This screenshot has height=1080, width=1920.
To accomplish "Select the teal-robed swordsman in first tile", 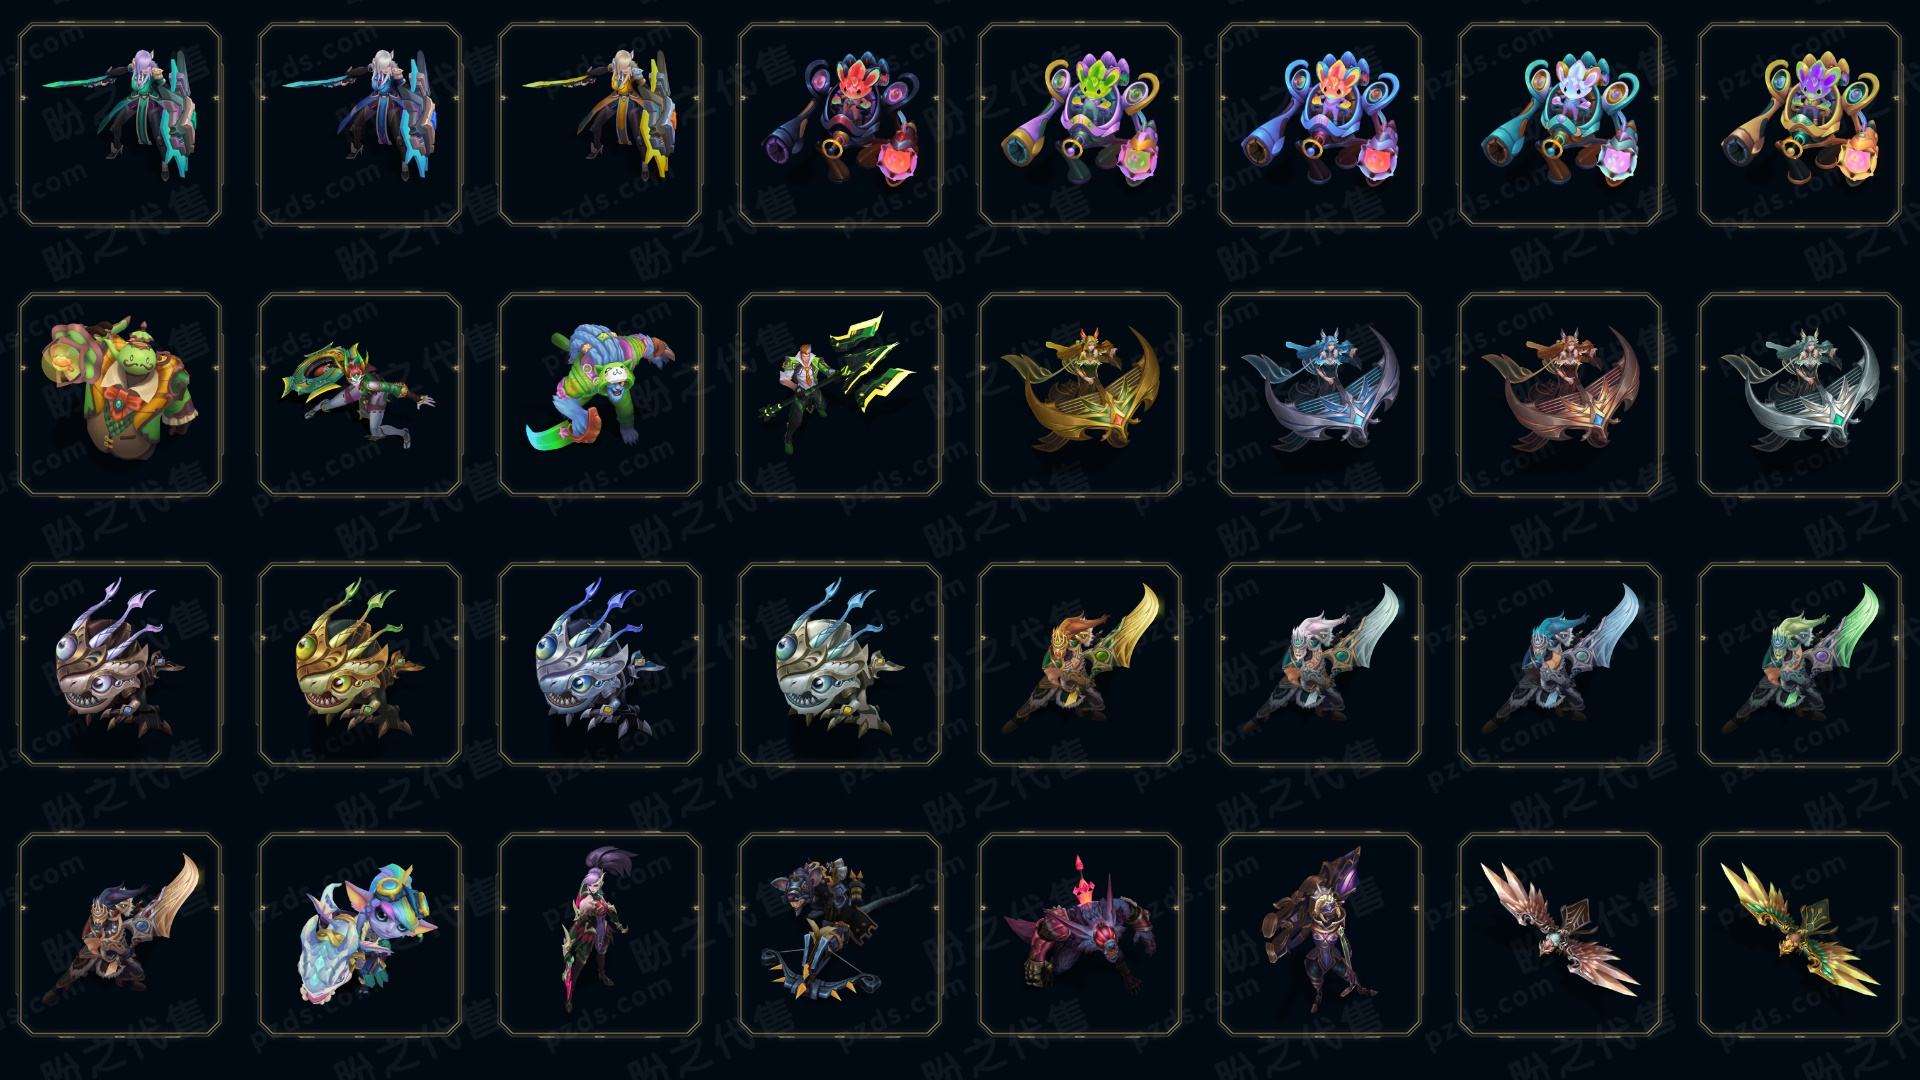I will (x=120, y=124).
